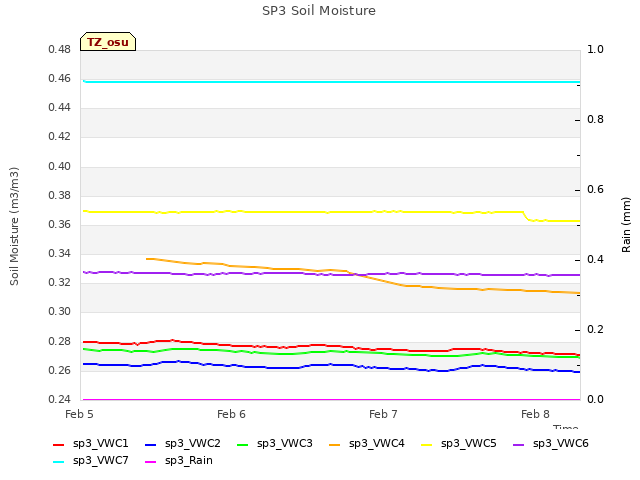
Task: Click the sp3_Rain legend label
Action: point(189,460)
